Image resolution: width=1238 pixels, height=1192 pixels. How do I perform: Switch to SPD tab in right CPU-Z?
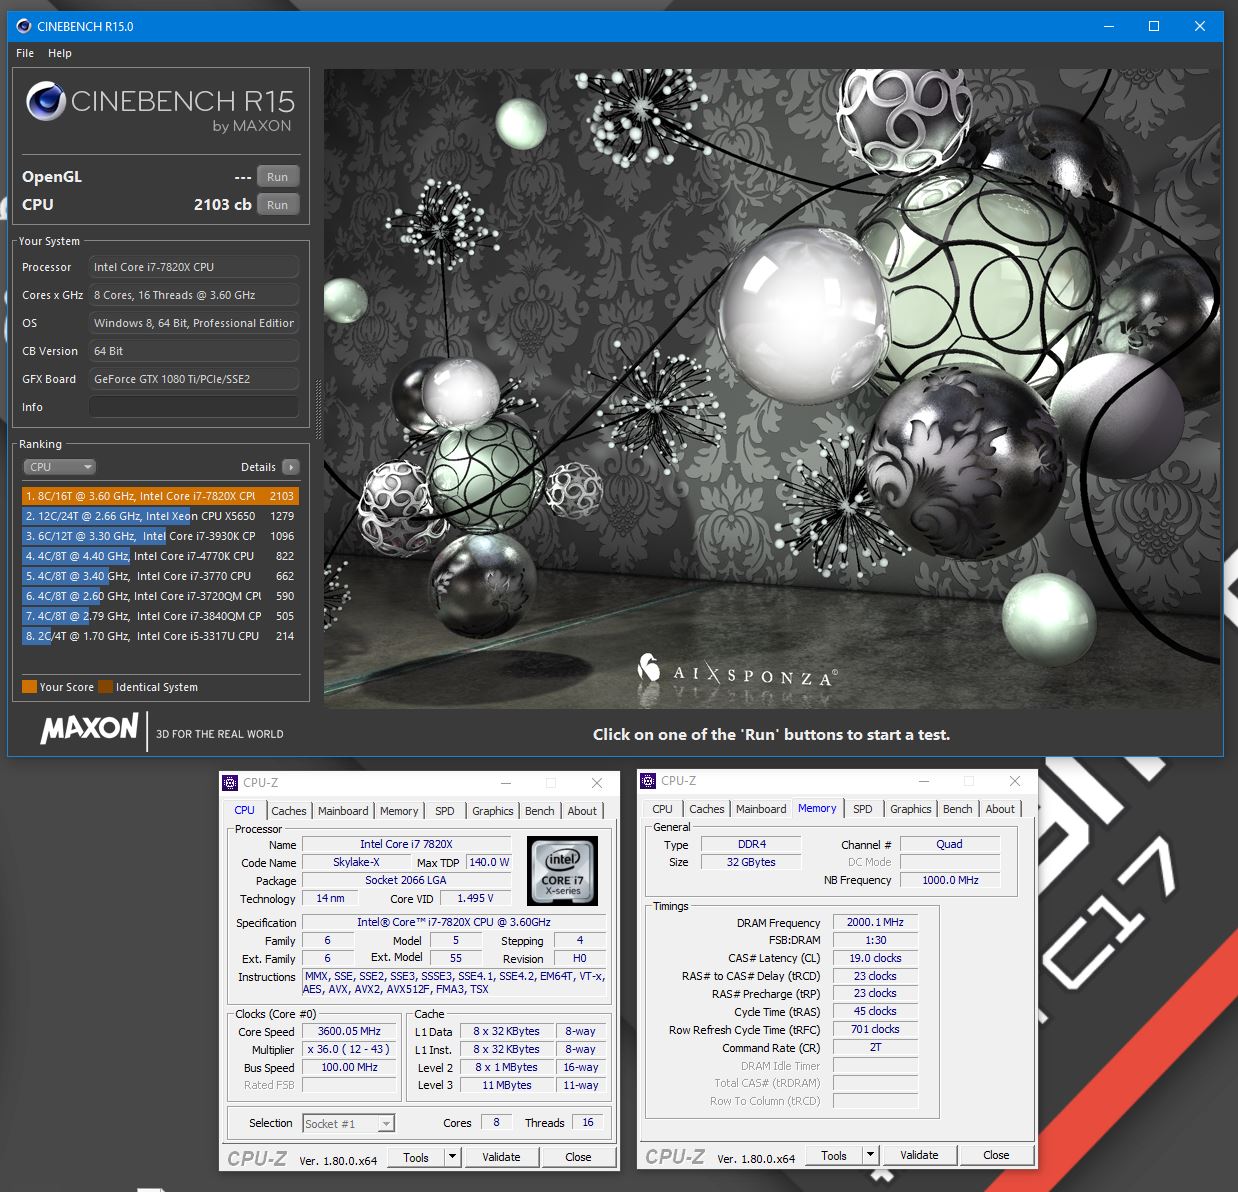(863, 809)
